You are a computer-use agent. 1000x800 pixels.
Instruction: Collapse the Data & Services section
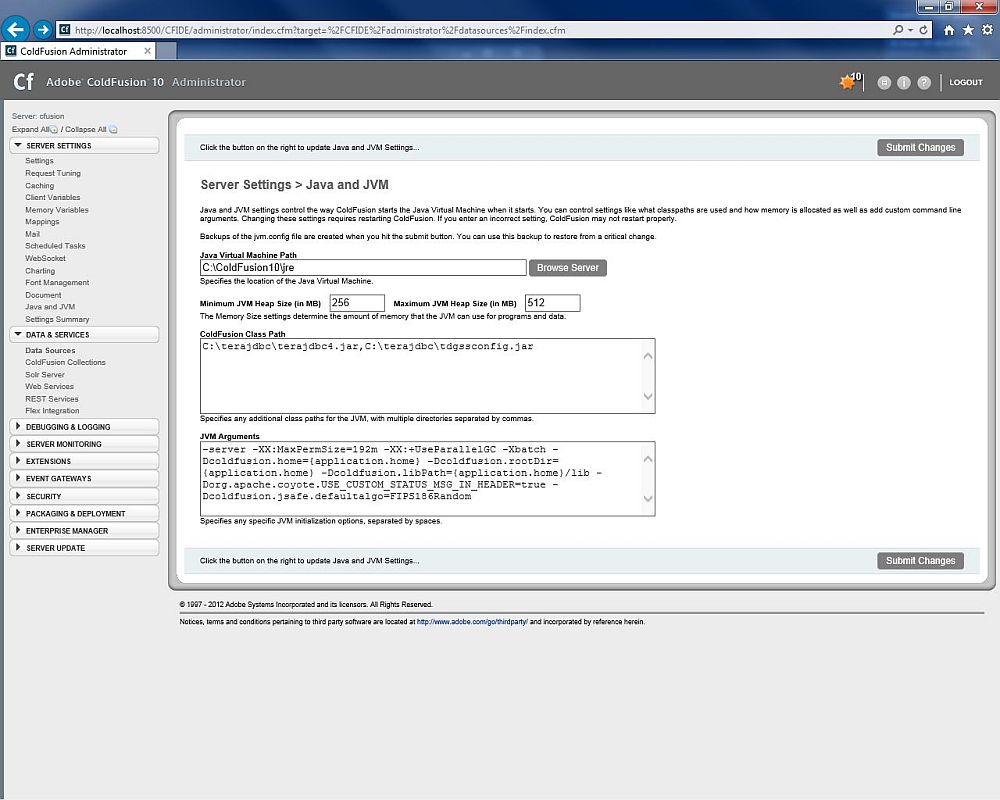[x=84, y=334]
